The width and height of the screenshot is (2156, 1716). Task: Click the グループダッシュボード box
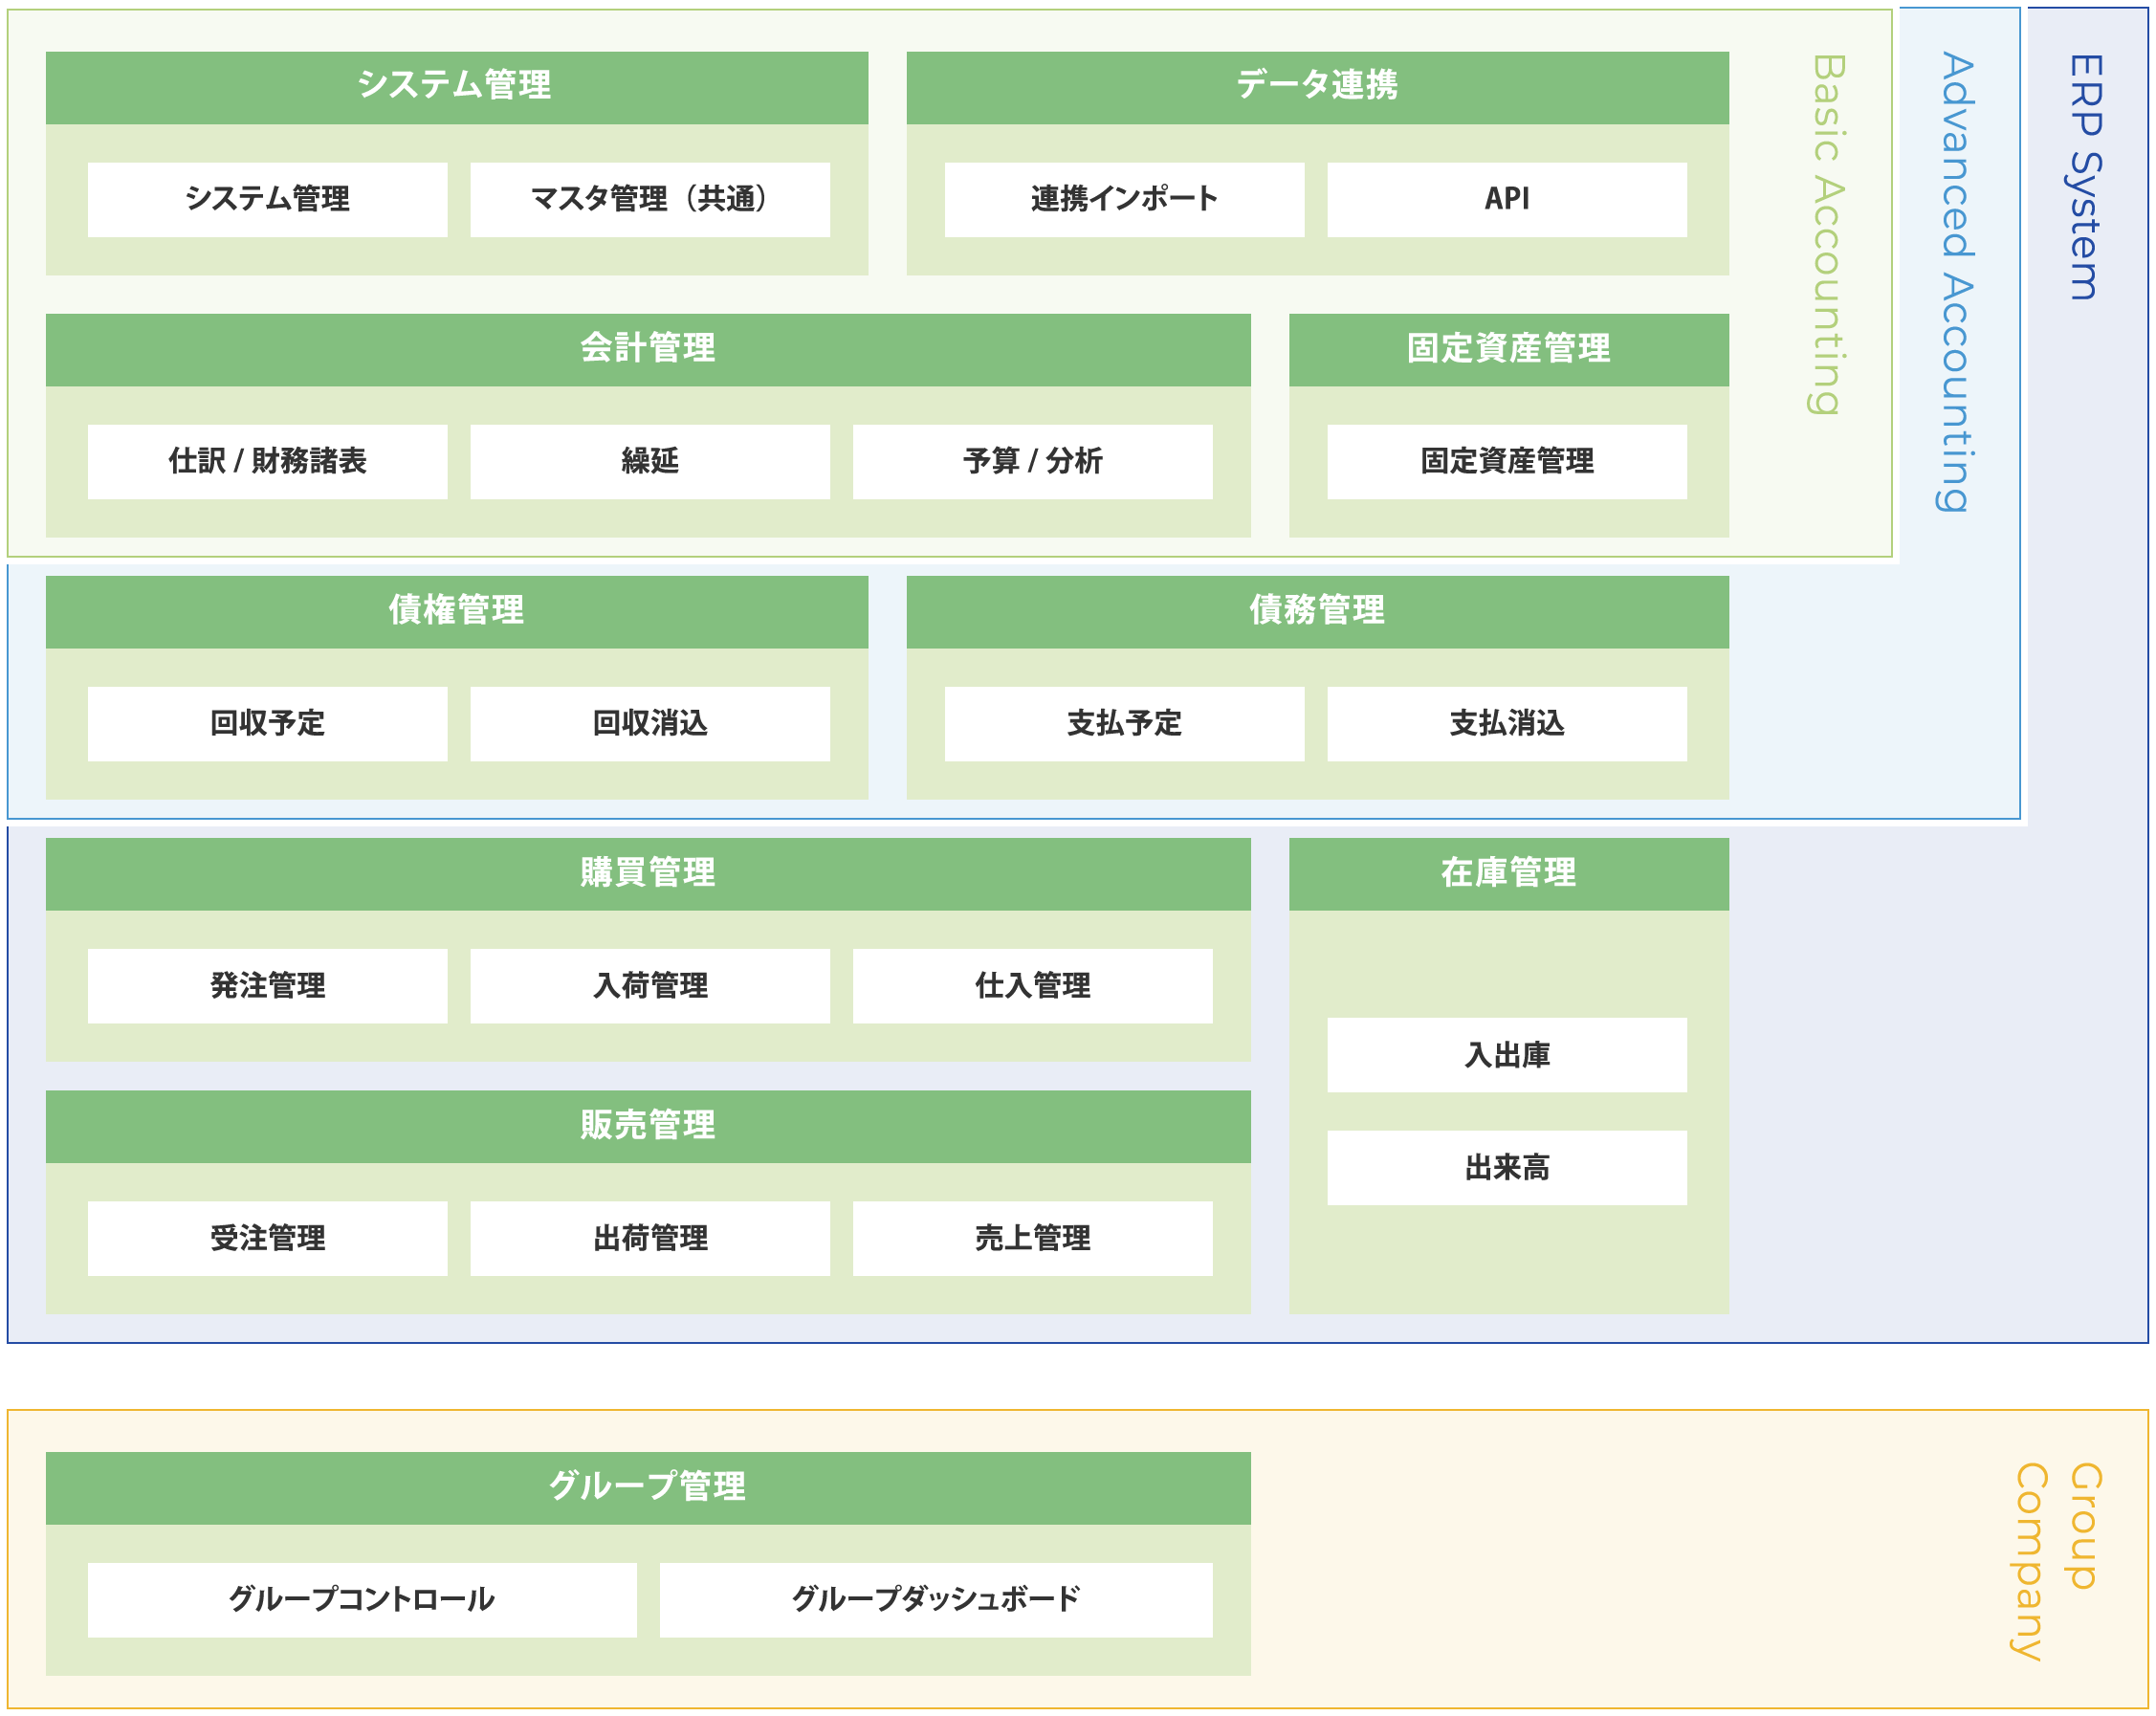point(935,1600)
